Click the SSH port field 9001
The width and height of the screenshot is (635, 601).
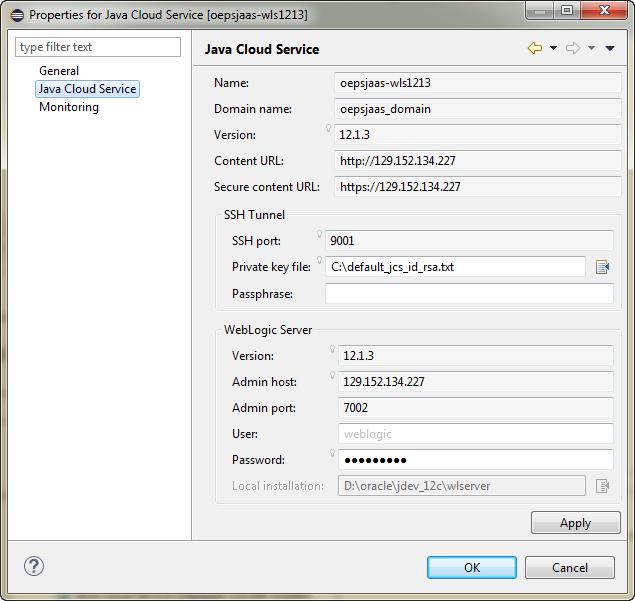469,241
